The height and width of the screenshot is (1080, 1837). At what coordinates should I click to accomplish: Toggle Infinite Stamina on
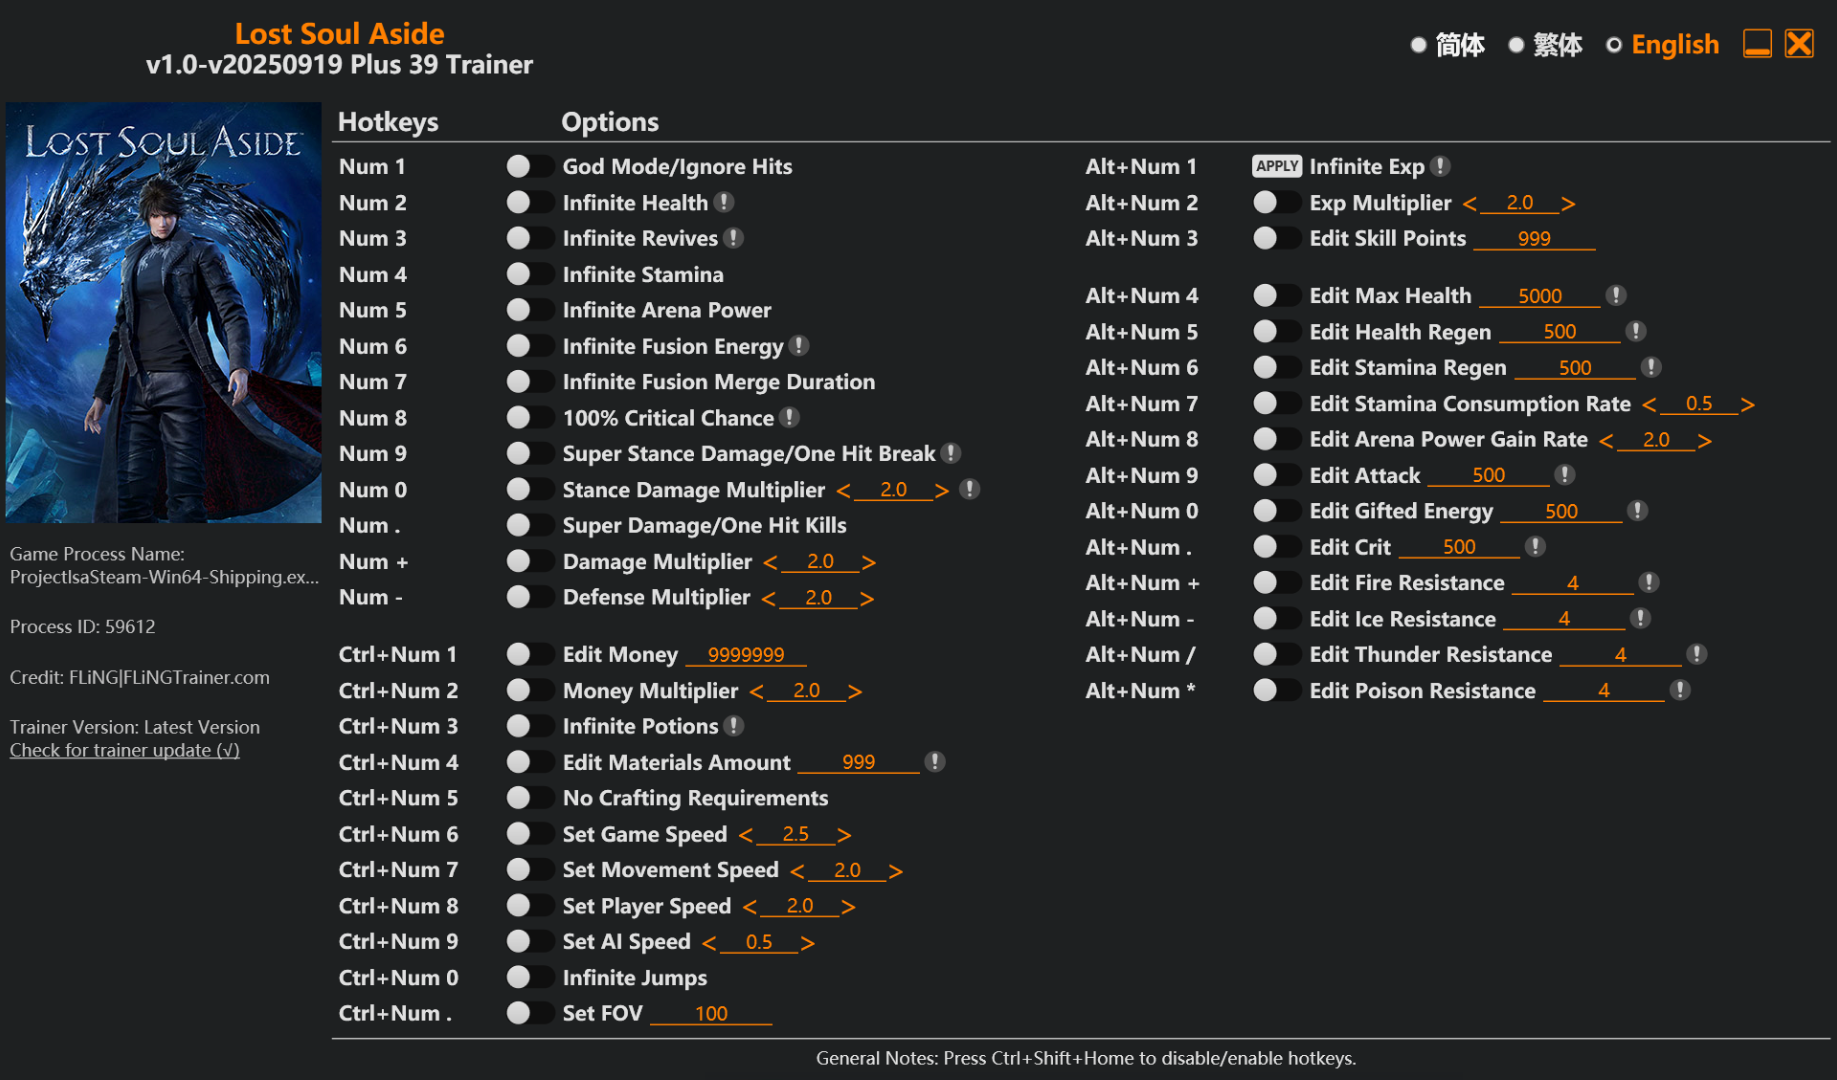point(528,274)
